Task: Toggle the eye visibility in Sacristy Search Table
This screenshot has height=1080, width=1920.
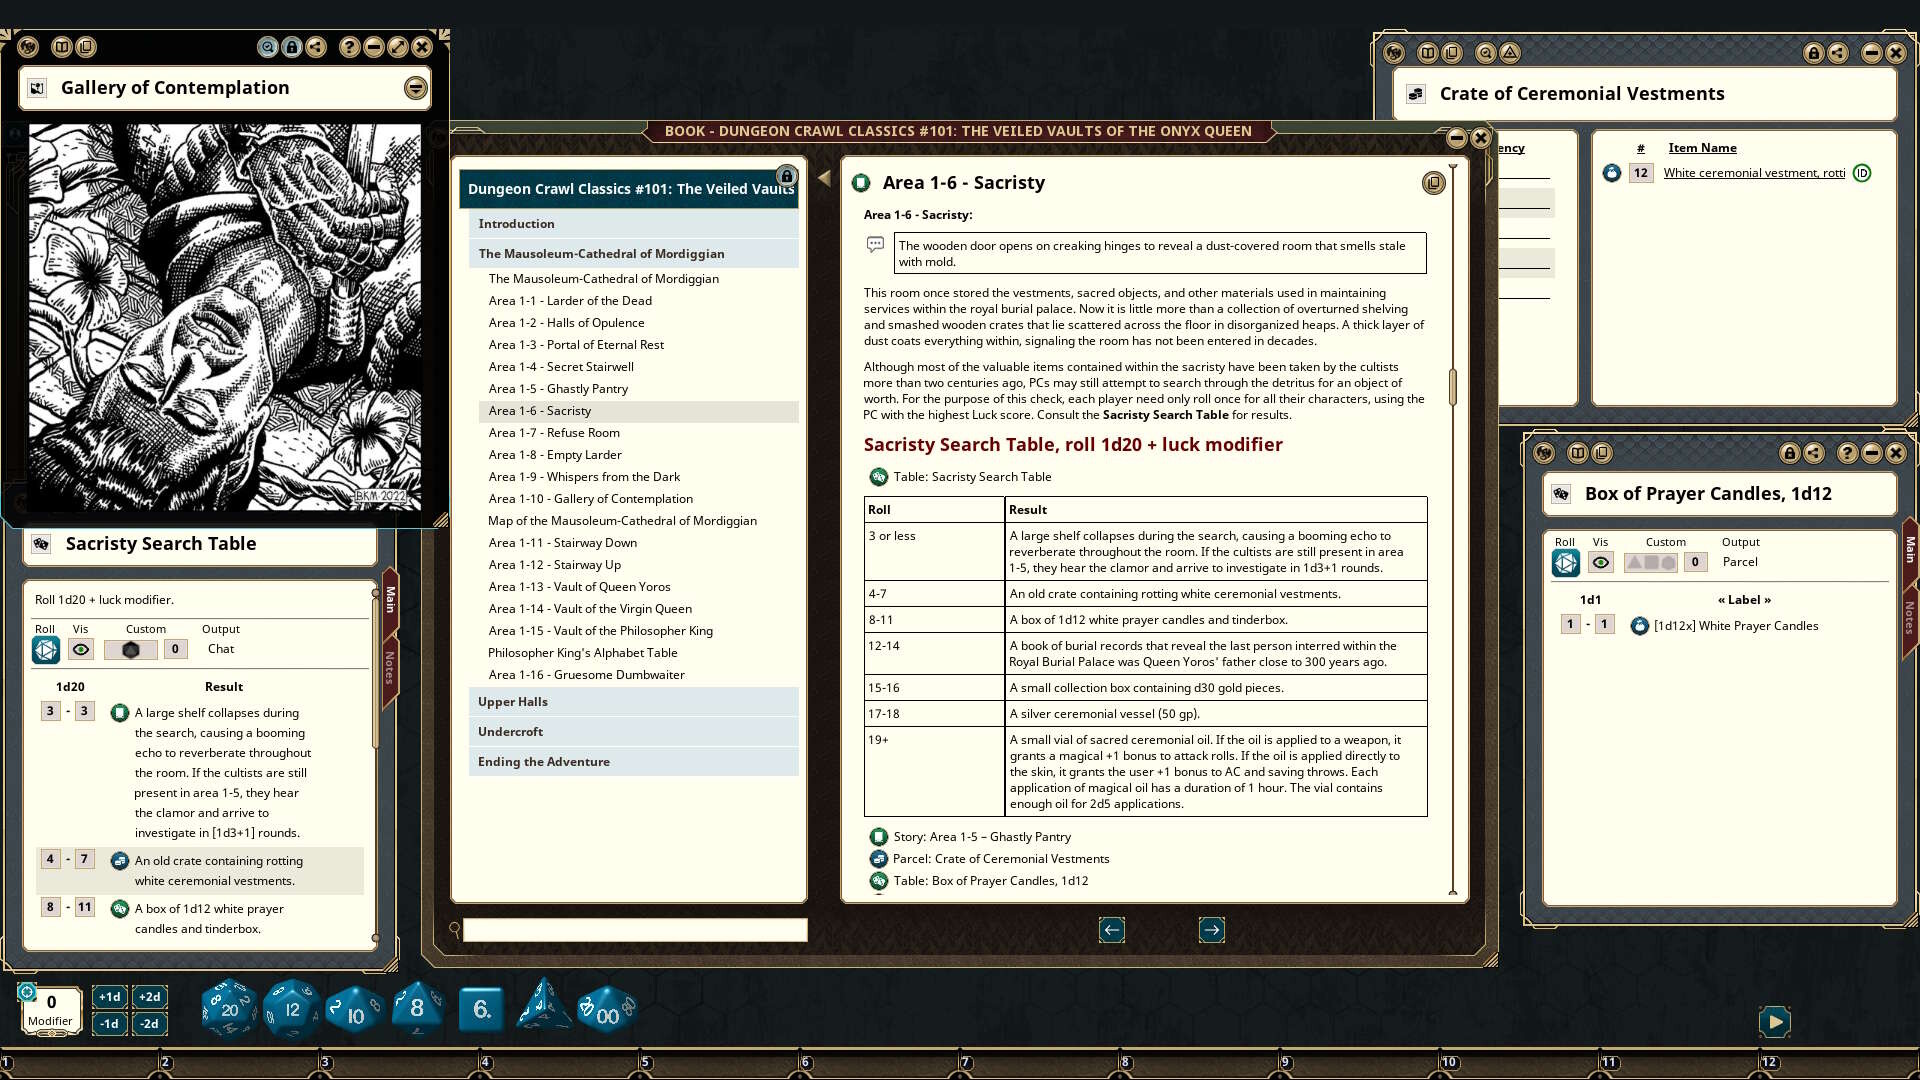Action: point(81,649)
